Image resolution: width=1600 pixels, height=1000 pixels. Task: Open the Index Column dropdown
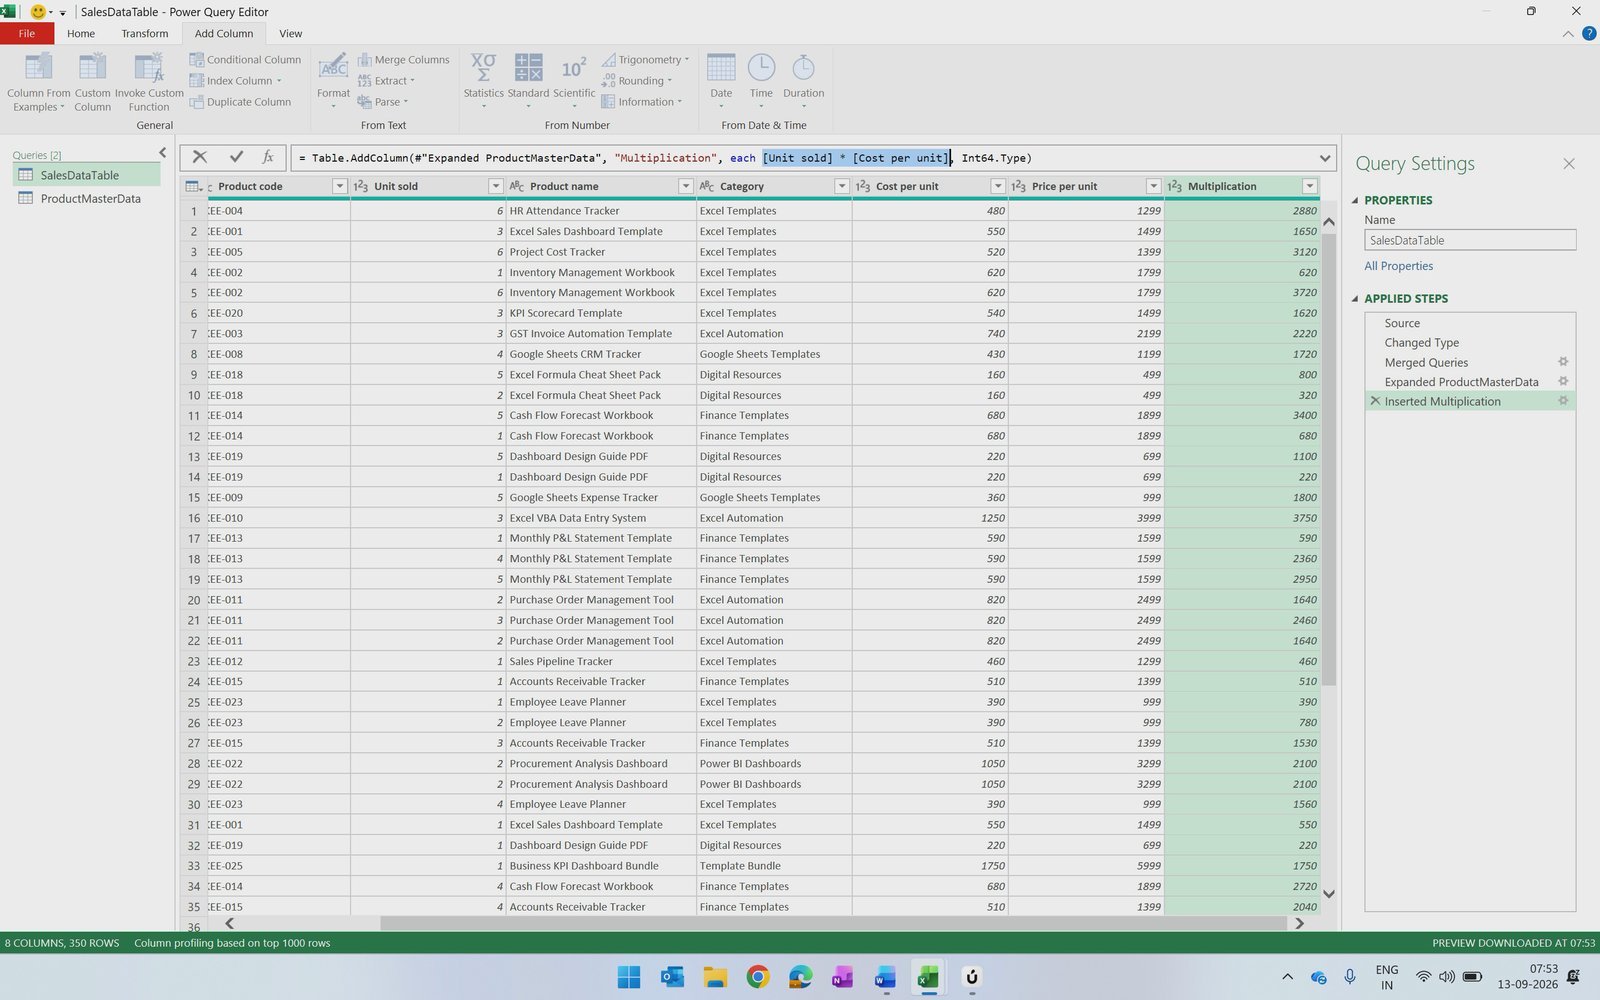coord(236,81)
